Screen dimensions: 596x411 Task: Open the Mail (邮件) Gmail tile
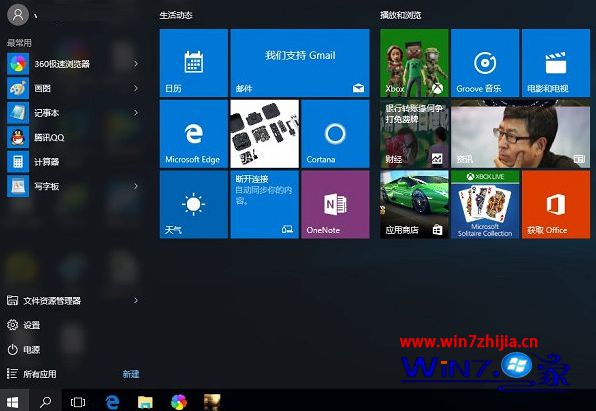click(300, 63)
